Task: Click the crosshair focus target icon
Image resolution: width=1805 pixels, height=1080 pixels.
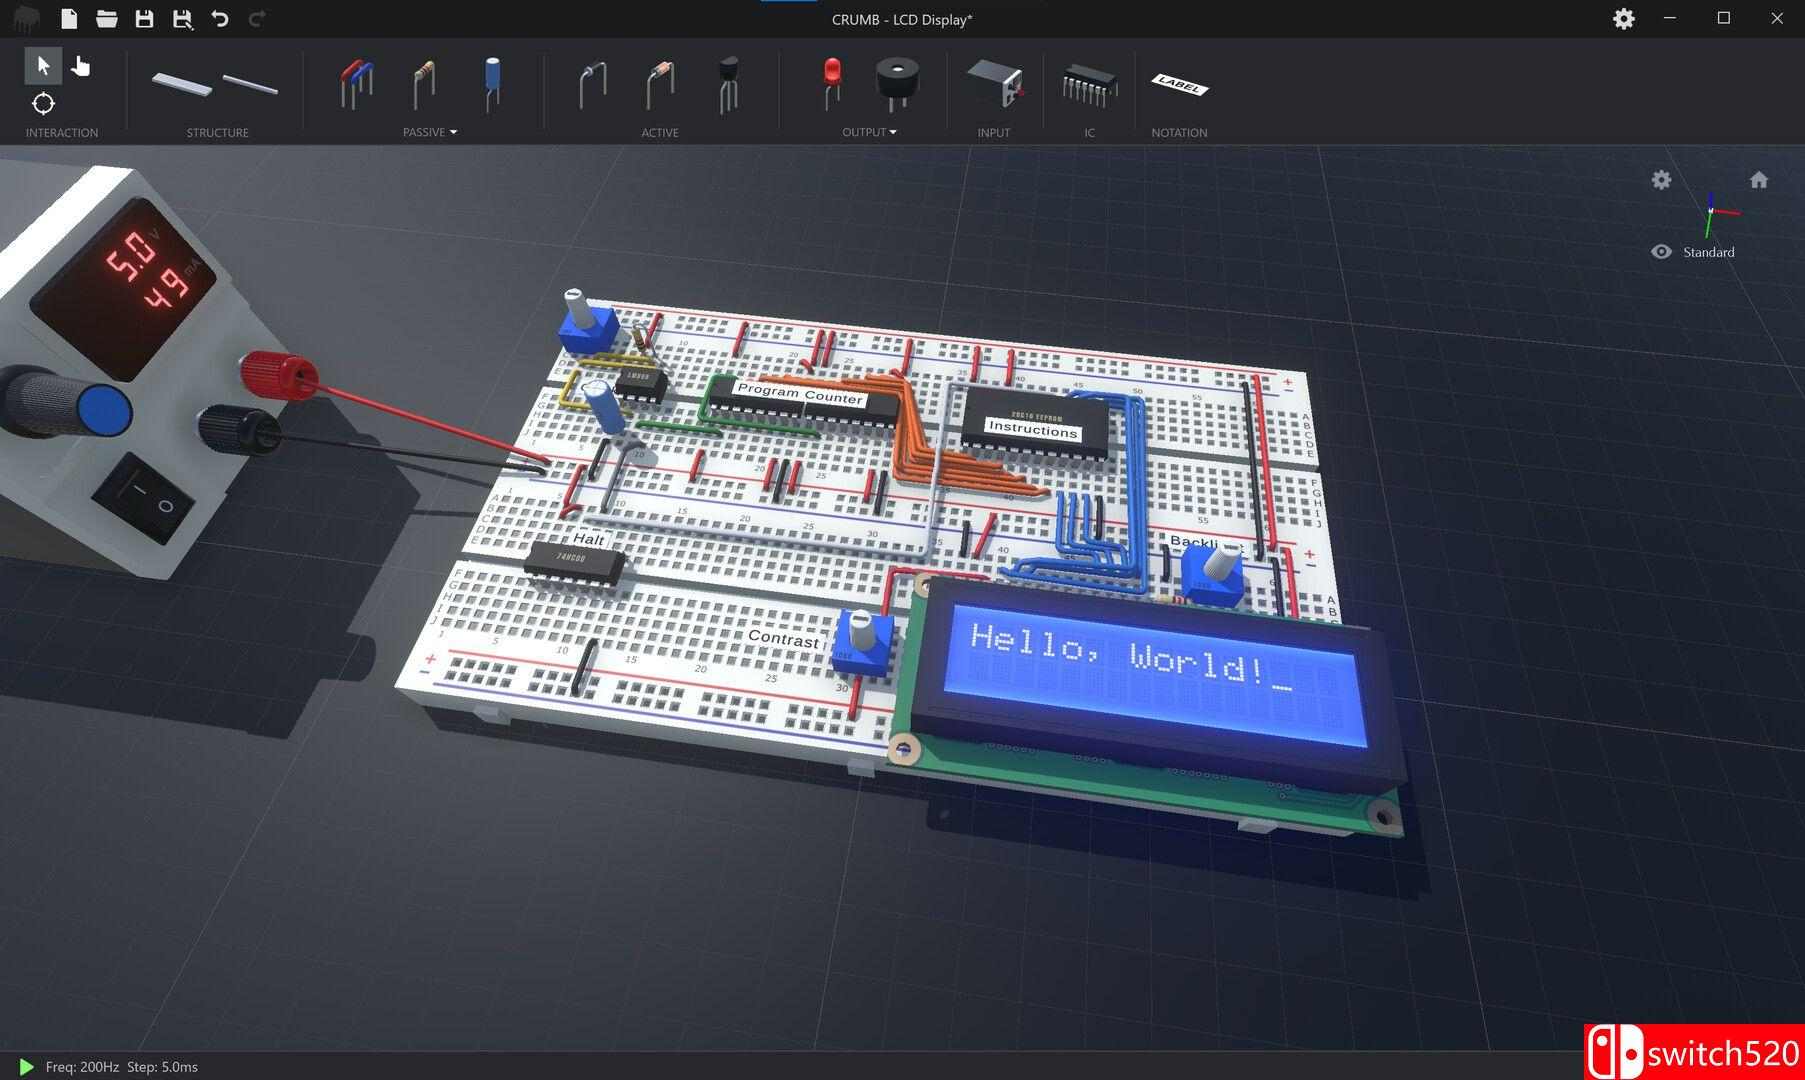Action: pyautogui.click(x=43, y=103)
